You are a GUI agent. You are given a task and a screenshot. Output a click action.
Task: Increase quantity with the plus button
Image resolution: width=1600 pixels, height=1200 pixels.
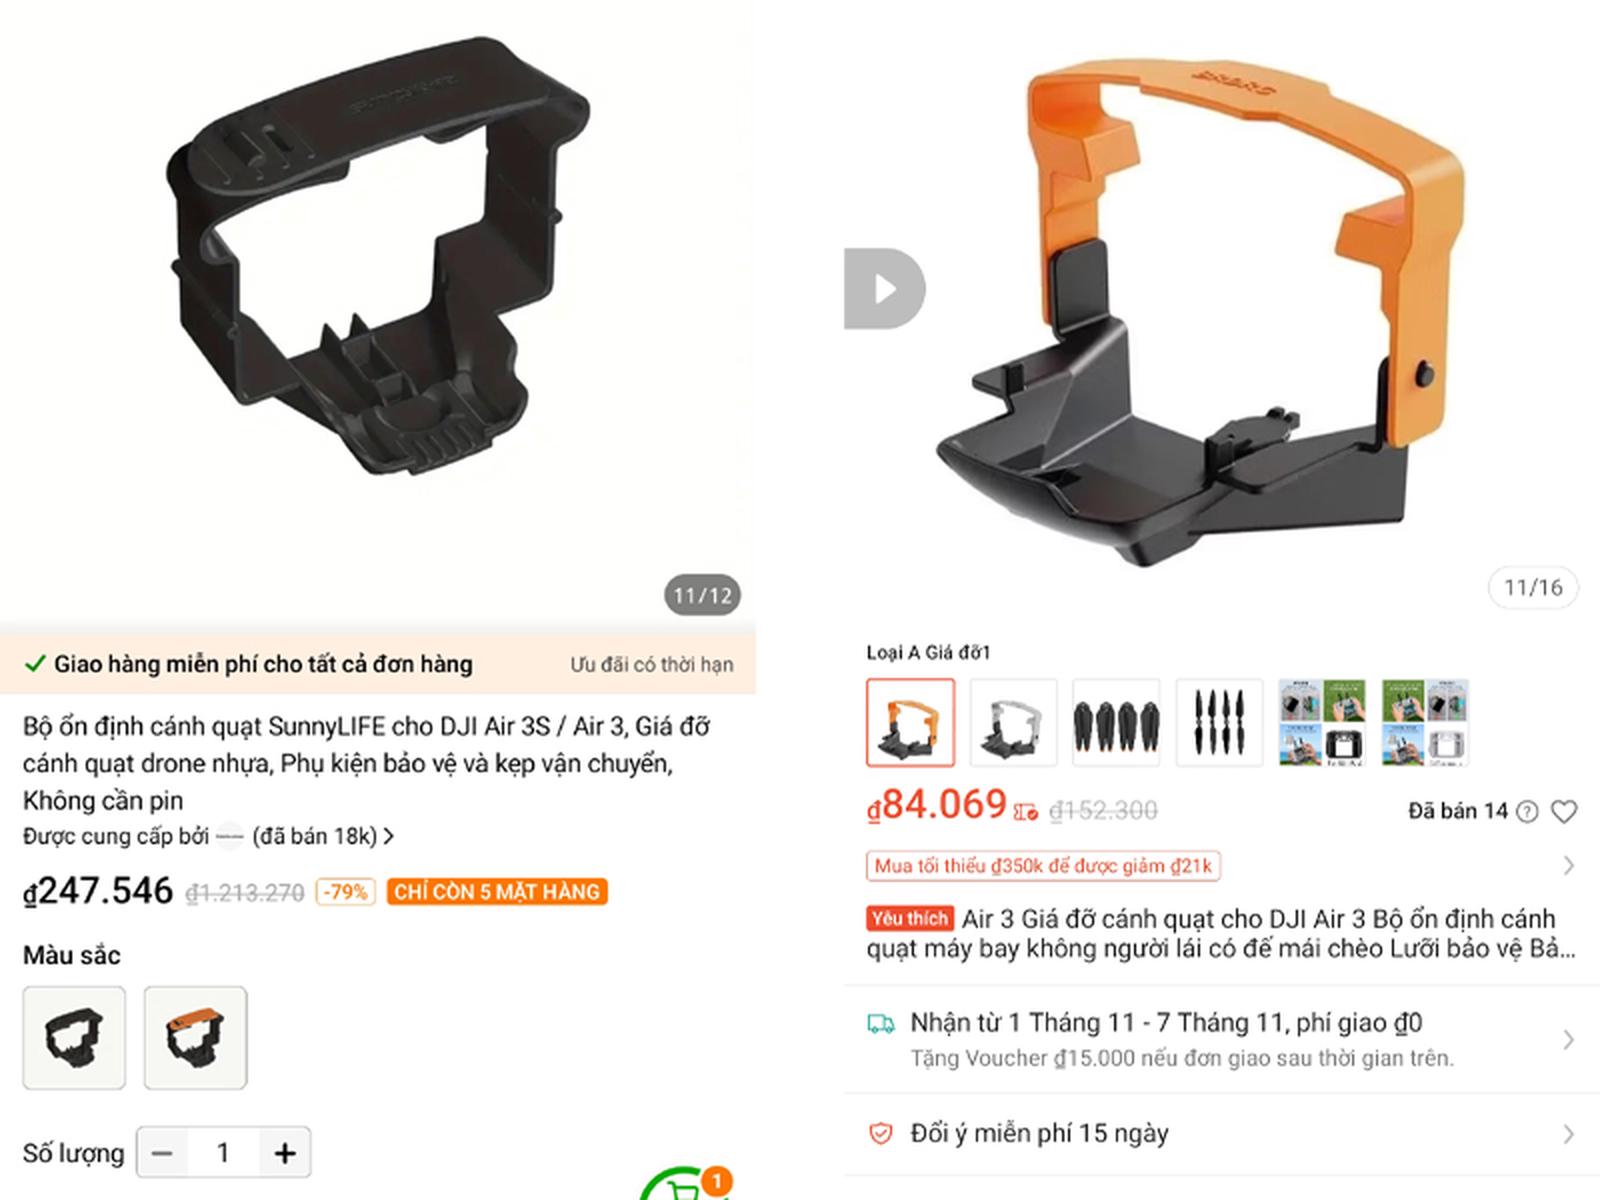[285, 1153]
